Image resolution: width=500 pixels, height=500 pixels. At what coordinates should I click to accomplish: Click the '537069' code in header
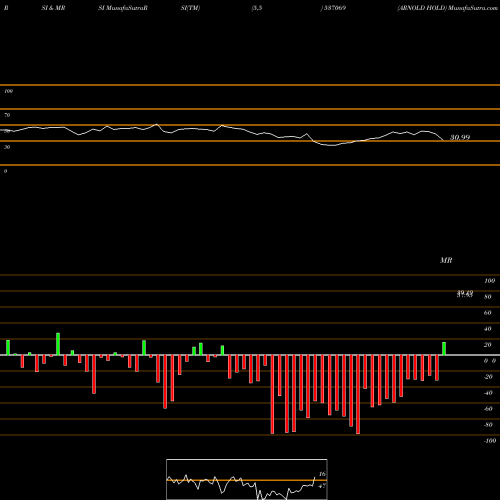[x=334, y=8]
